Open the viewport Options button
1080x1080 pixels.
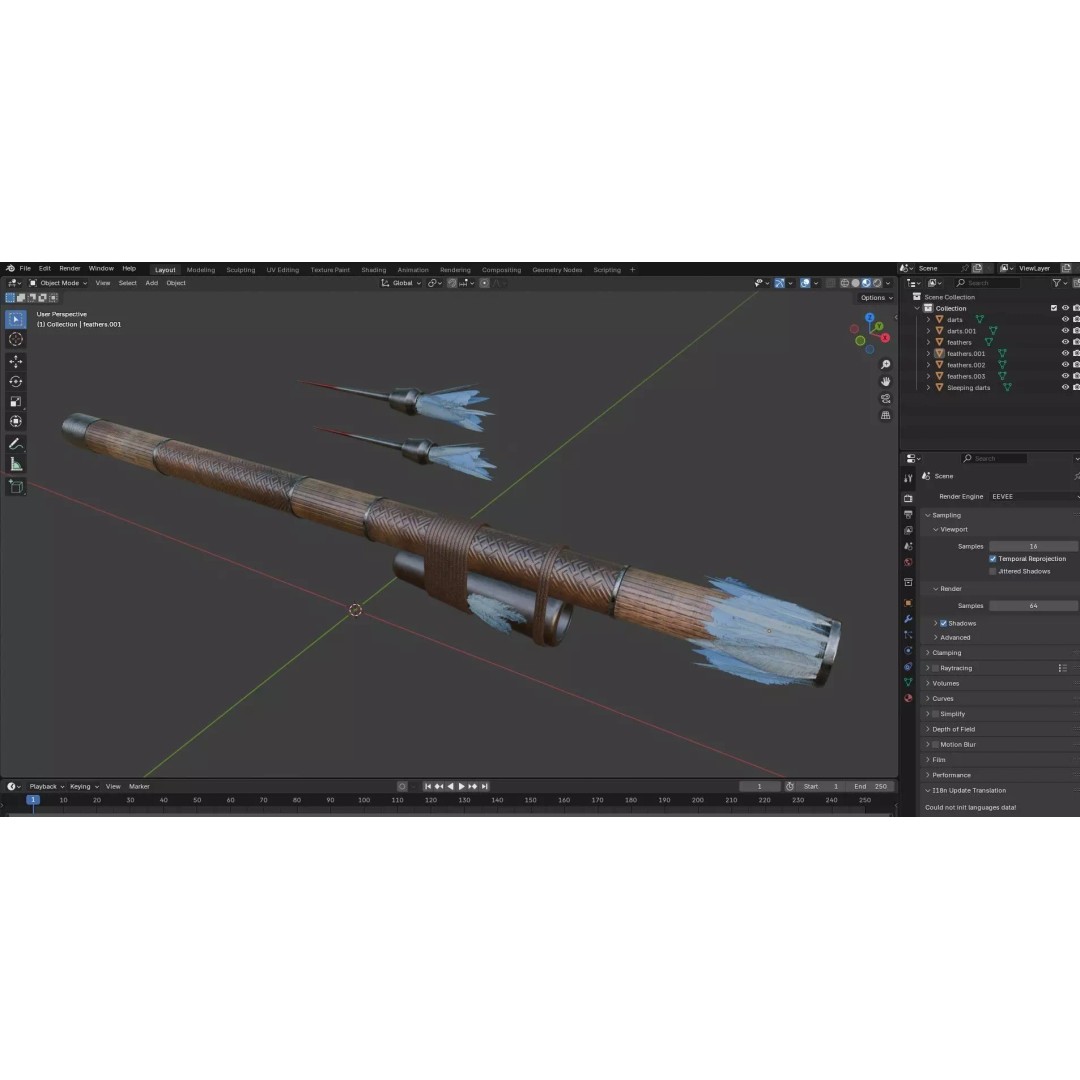pyautogui.click(x=876, y=298)
